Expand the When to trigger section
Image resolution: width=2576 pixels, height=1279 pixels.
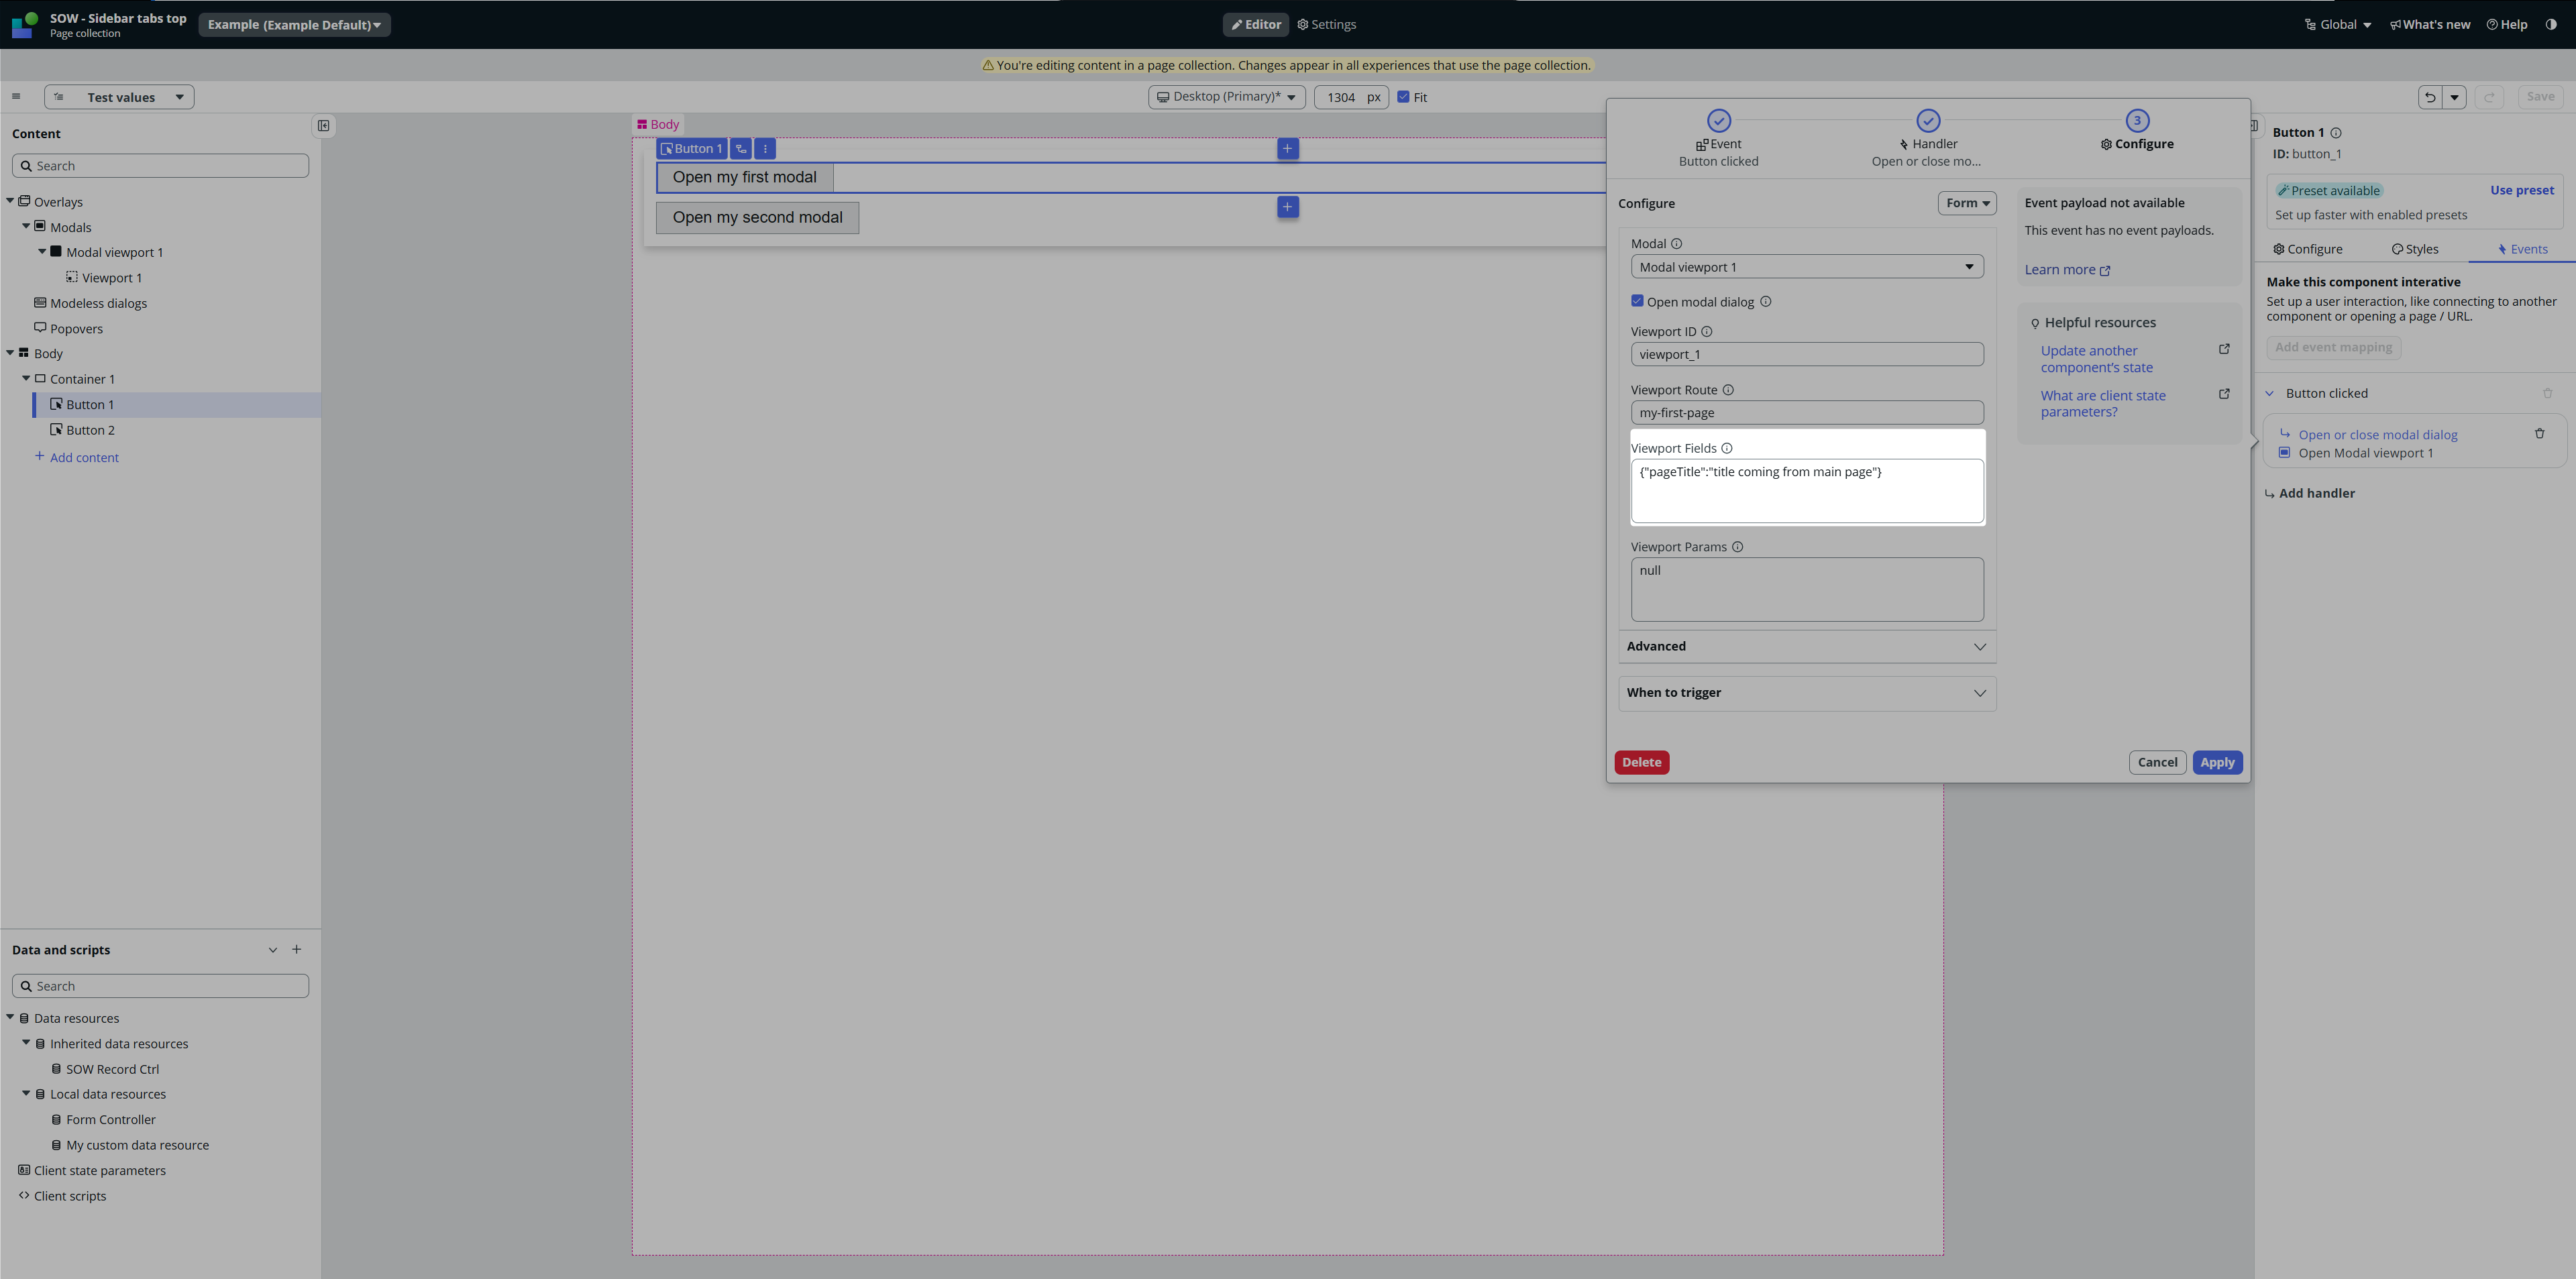click(x=1806, y=693)
